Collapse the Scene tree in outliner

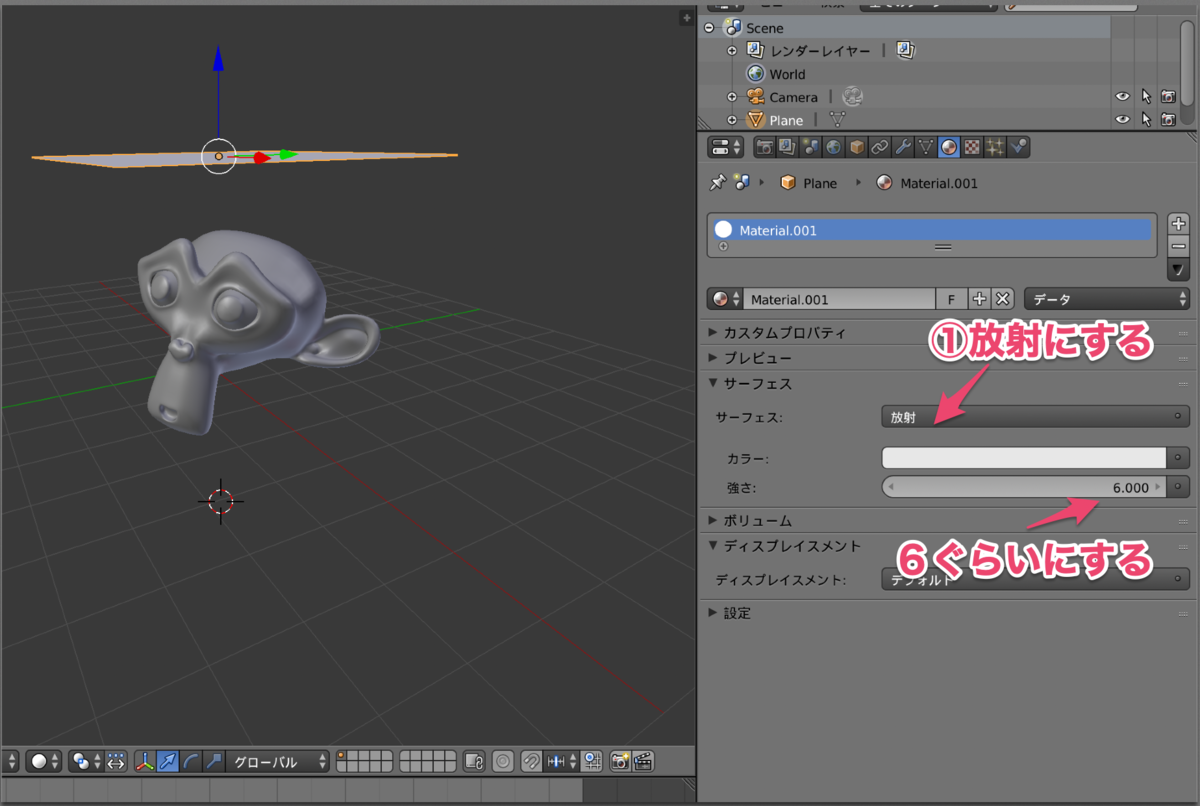click(x=710, y=28)
